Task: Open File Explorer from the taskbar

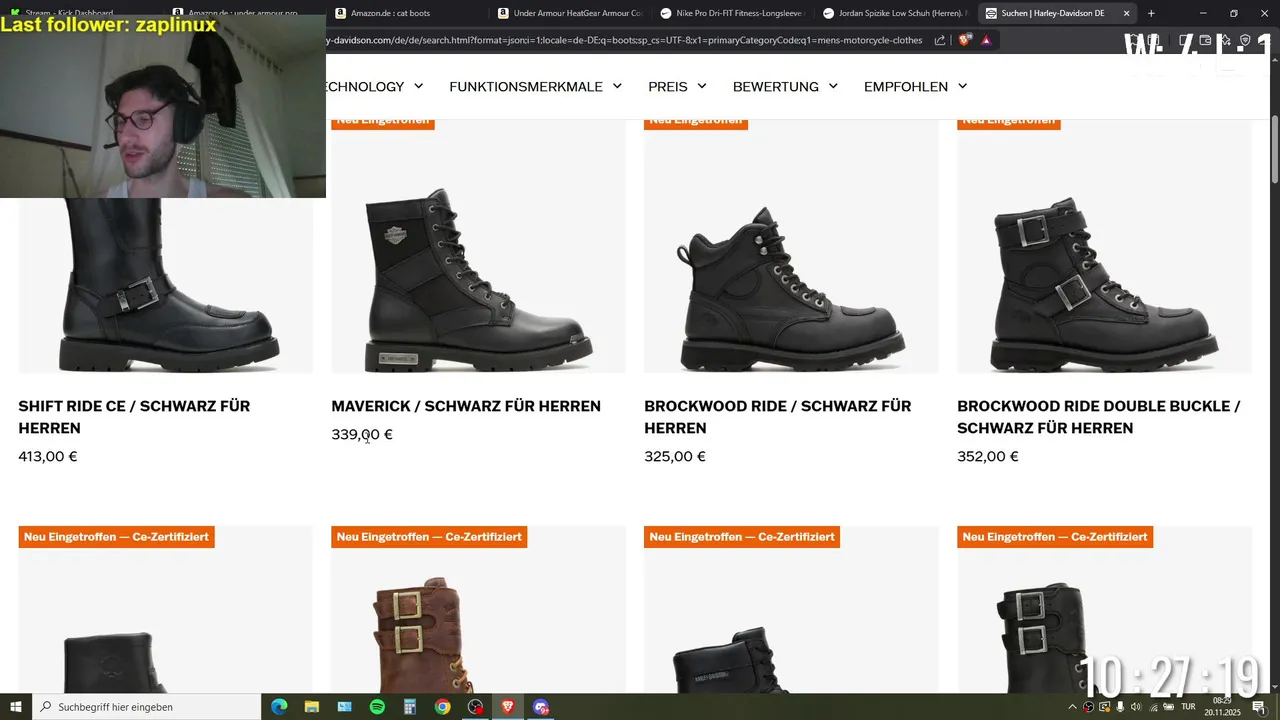Action: click(312, 707)
